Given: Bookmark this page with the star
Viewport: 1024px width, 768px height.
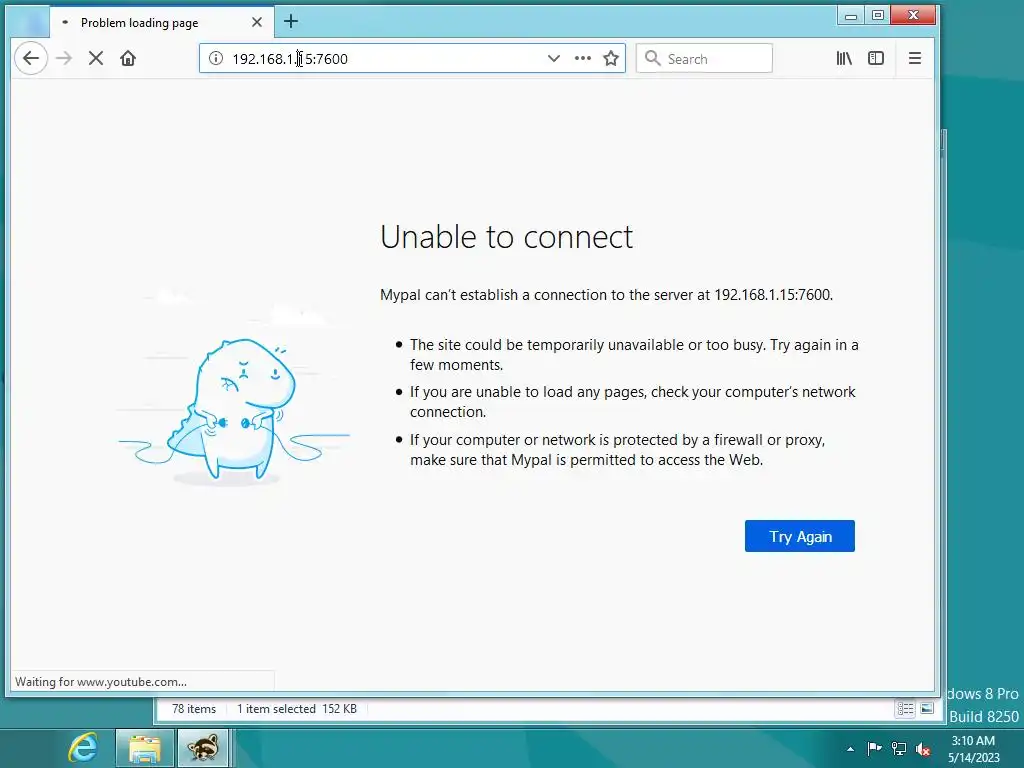Looking at the screenshot, I should [611, 58].
